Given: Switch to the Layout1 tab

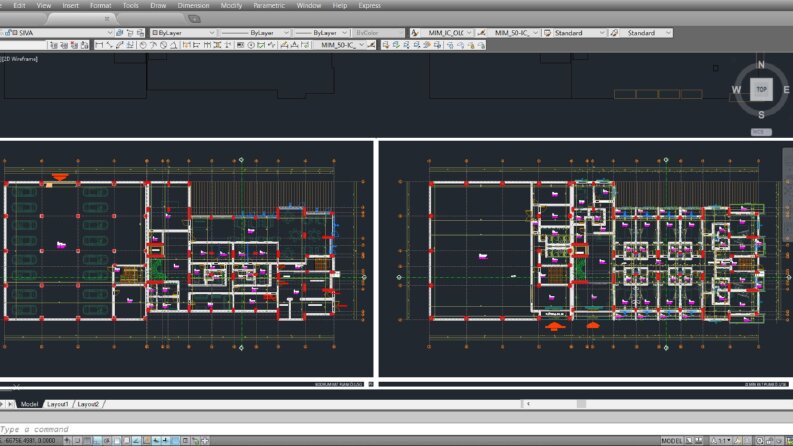Looking at the screenshot, I should click(57, 404).
